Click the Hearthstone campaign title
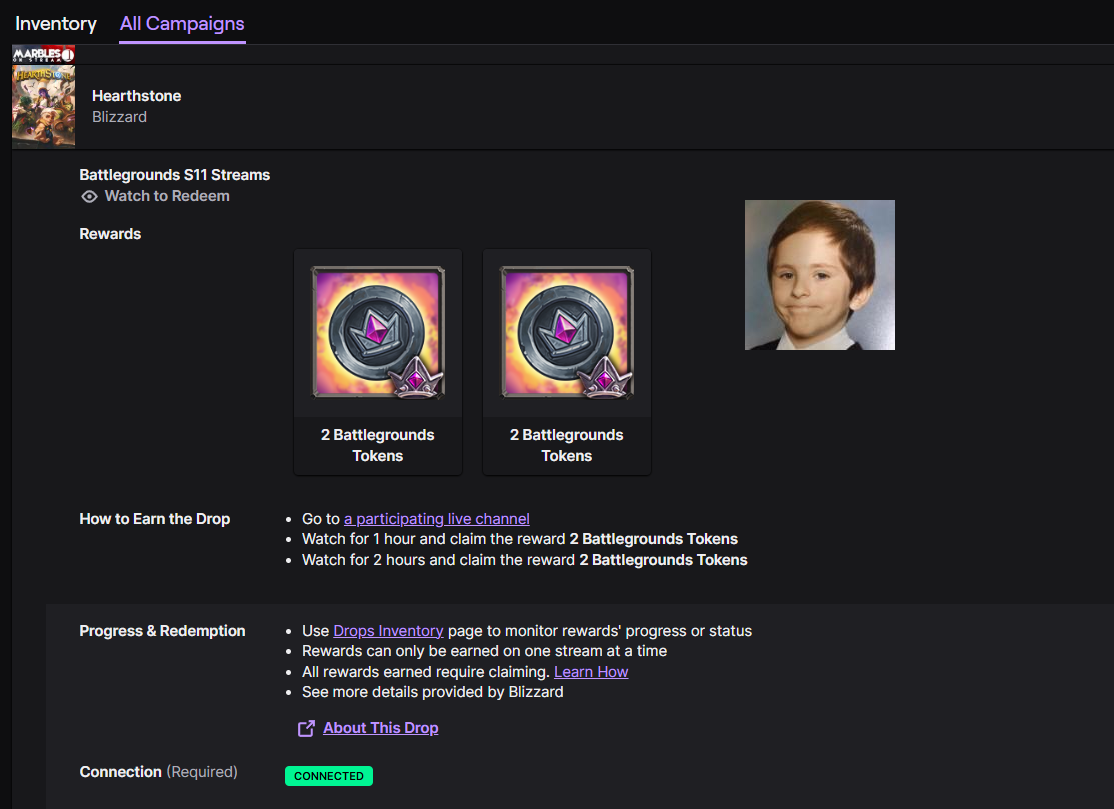The height and width of the screenshot is (809, 1114). 136,96
